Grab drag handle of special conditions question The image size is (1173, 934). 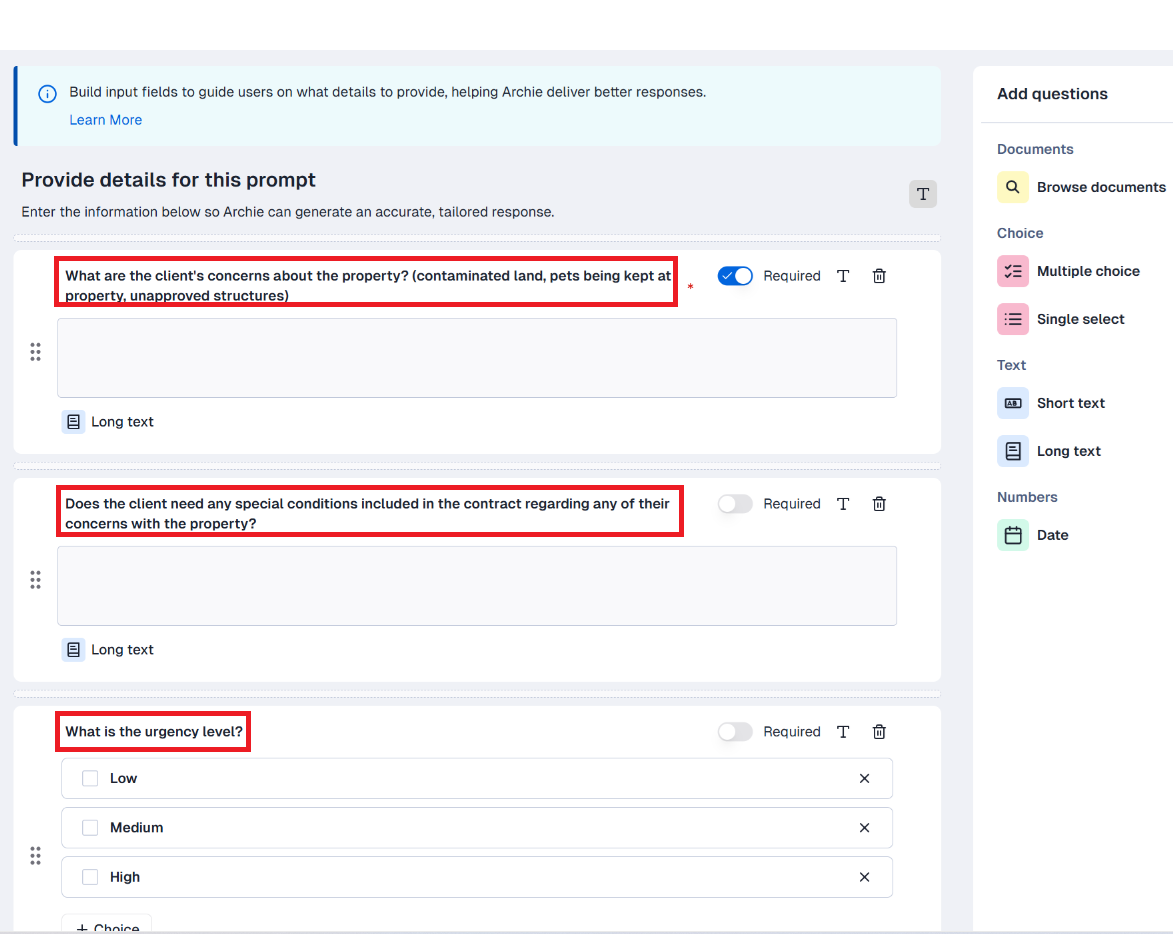(35, 580)
